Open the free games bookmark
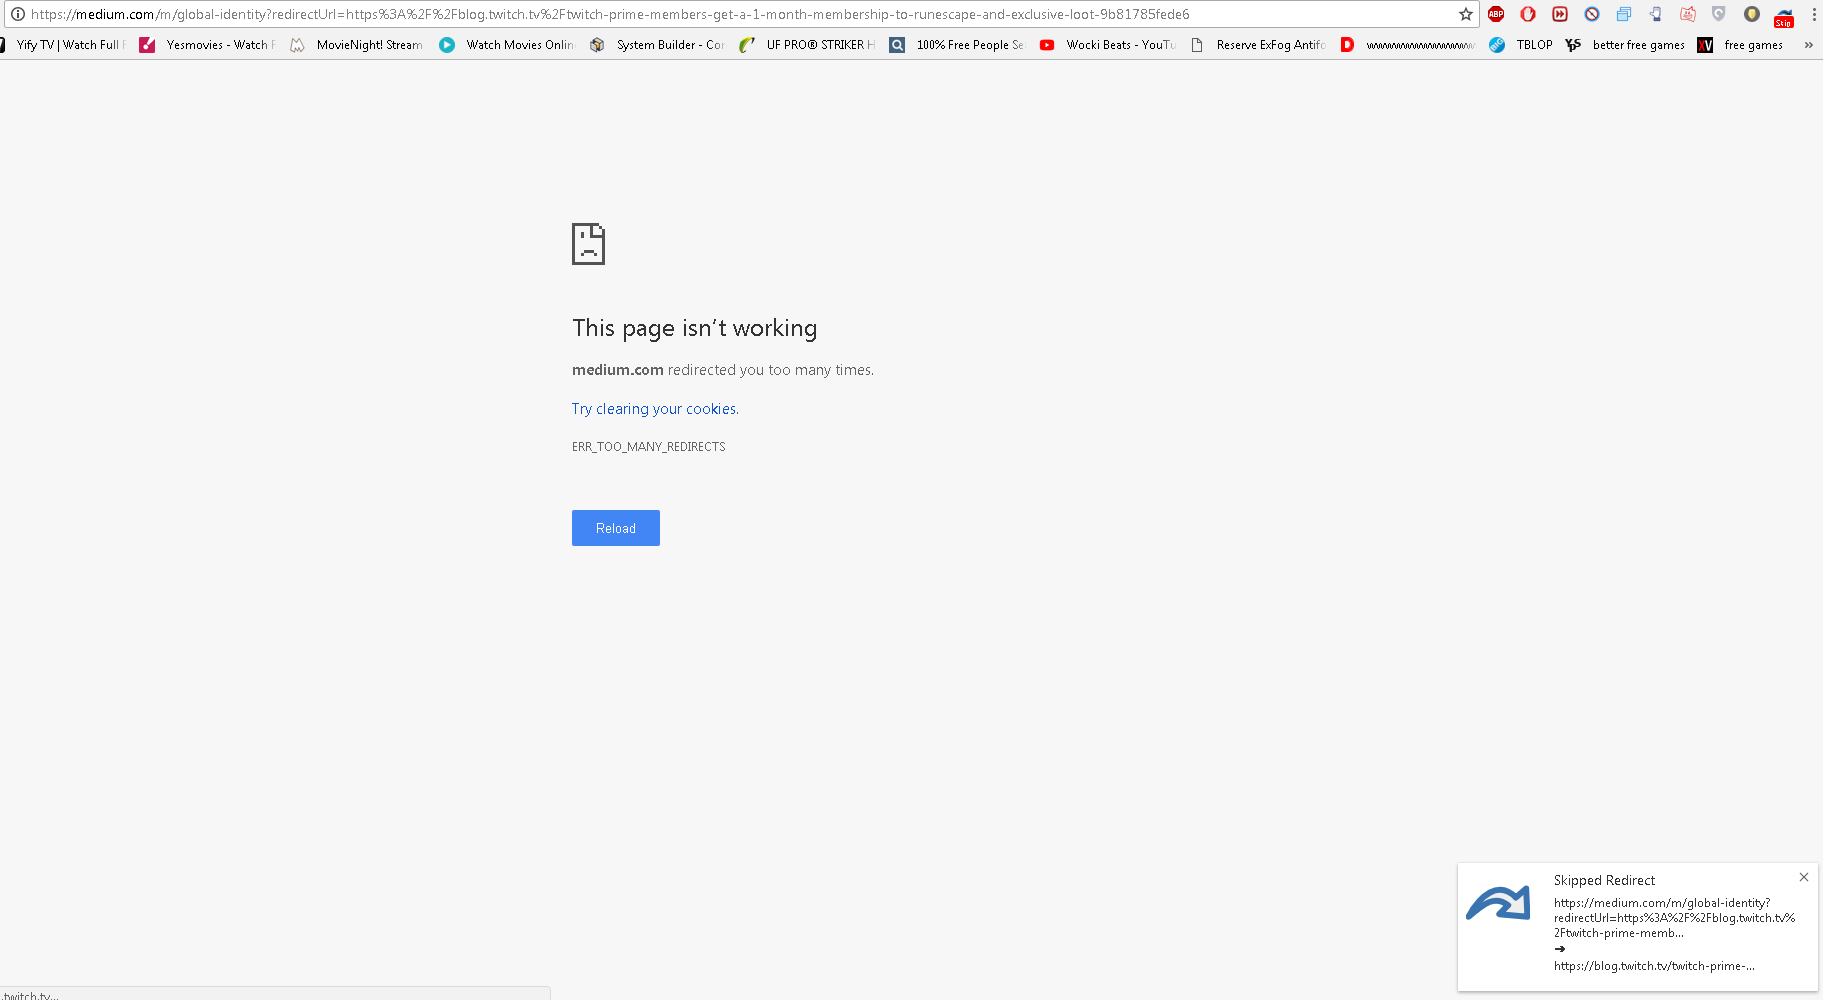This screenshot has width=1823, height=1000. [1741, 45]
